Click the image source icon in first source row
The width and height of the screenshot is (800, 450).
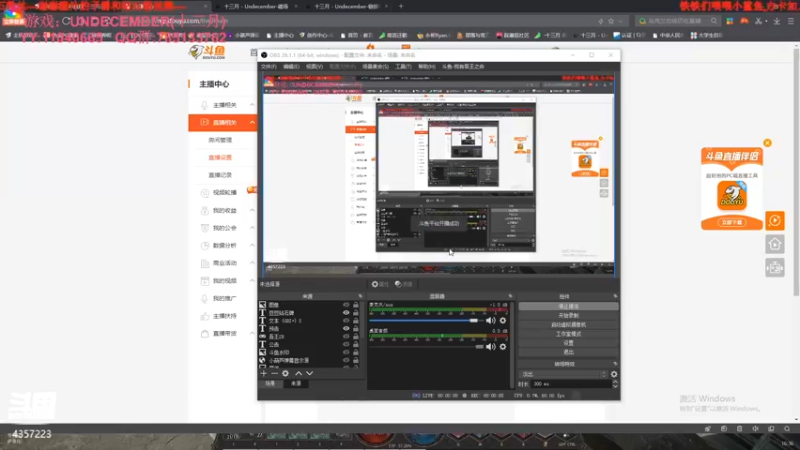[x=262, y=305]
